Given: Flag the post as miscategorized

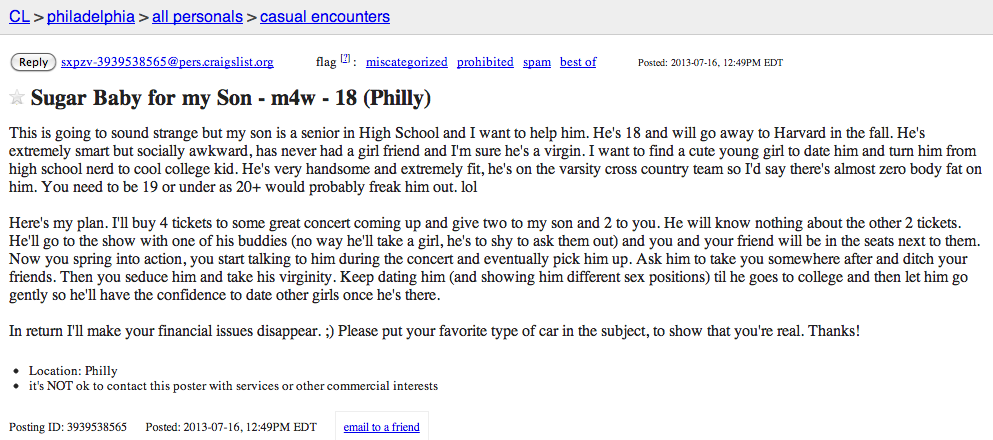Looking at the screenshot, I should point(407,62).
